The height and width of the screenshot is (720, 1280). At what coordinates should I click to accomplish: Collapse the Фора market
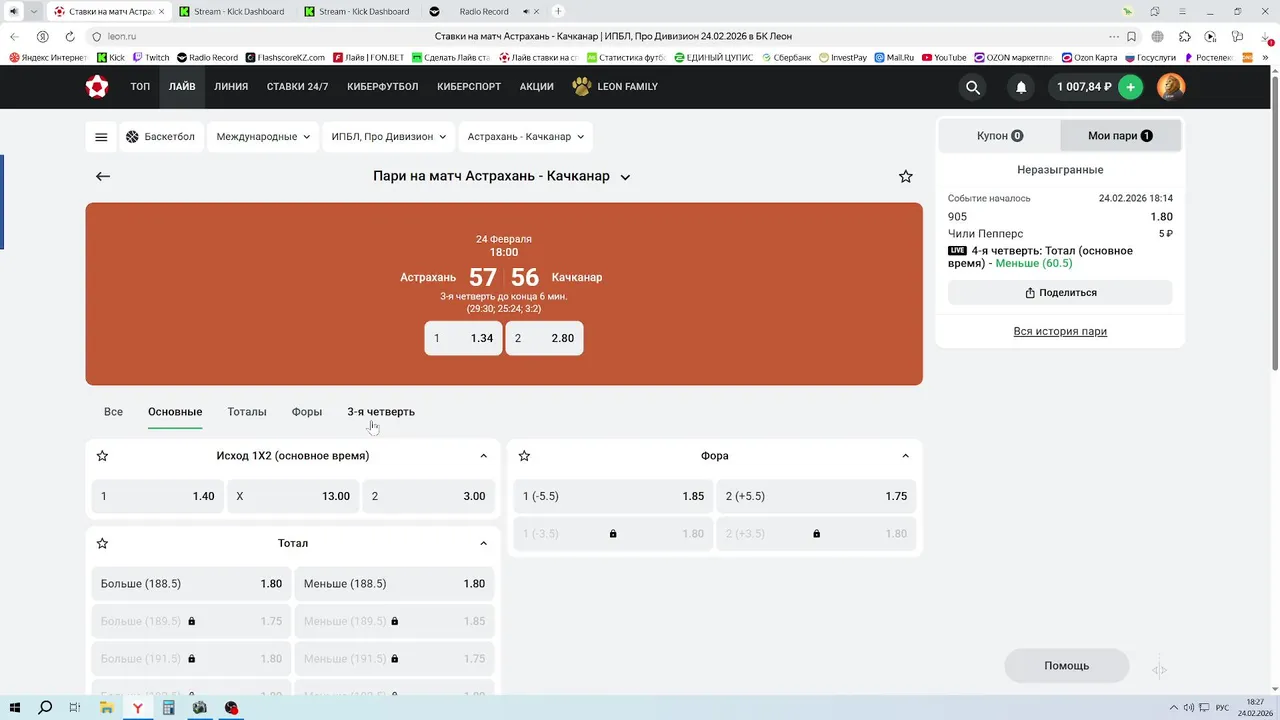(x=905, y=456)
